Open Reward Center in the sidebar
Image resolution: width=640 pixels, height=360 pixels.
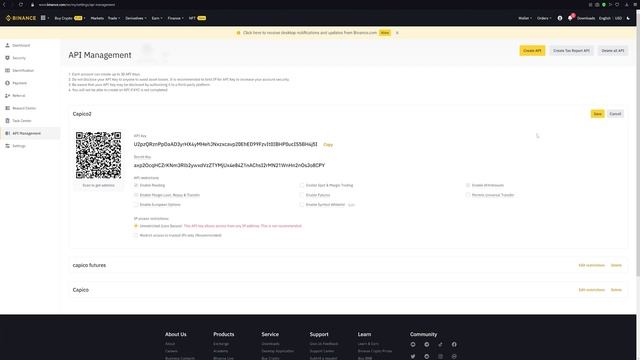tap(24, 108)
